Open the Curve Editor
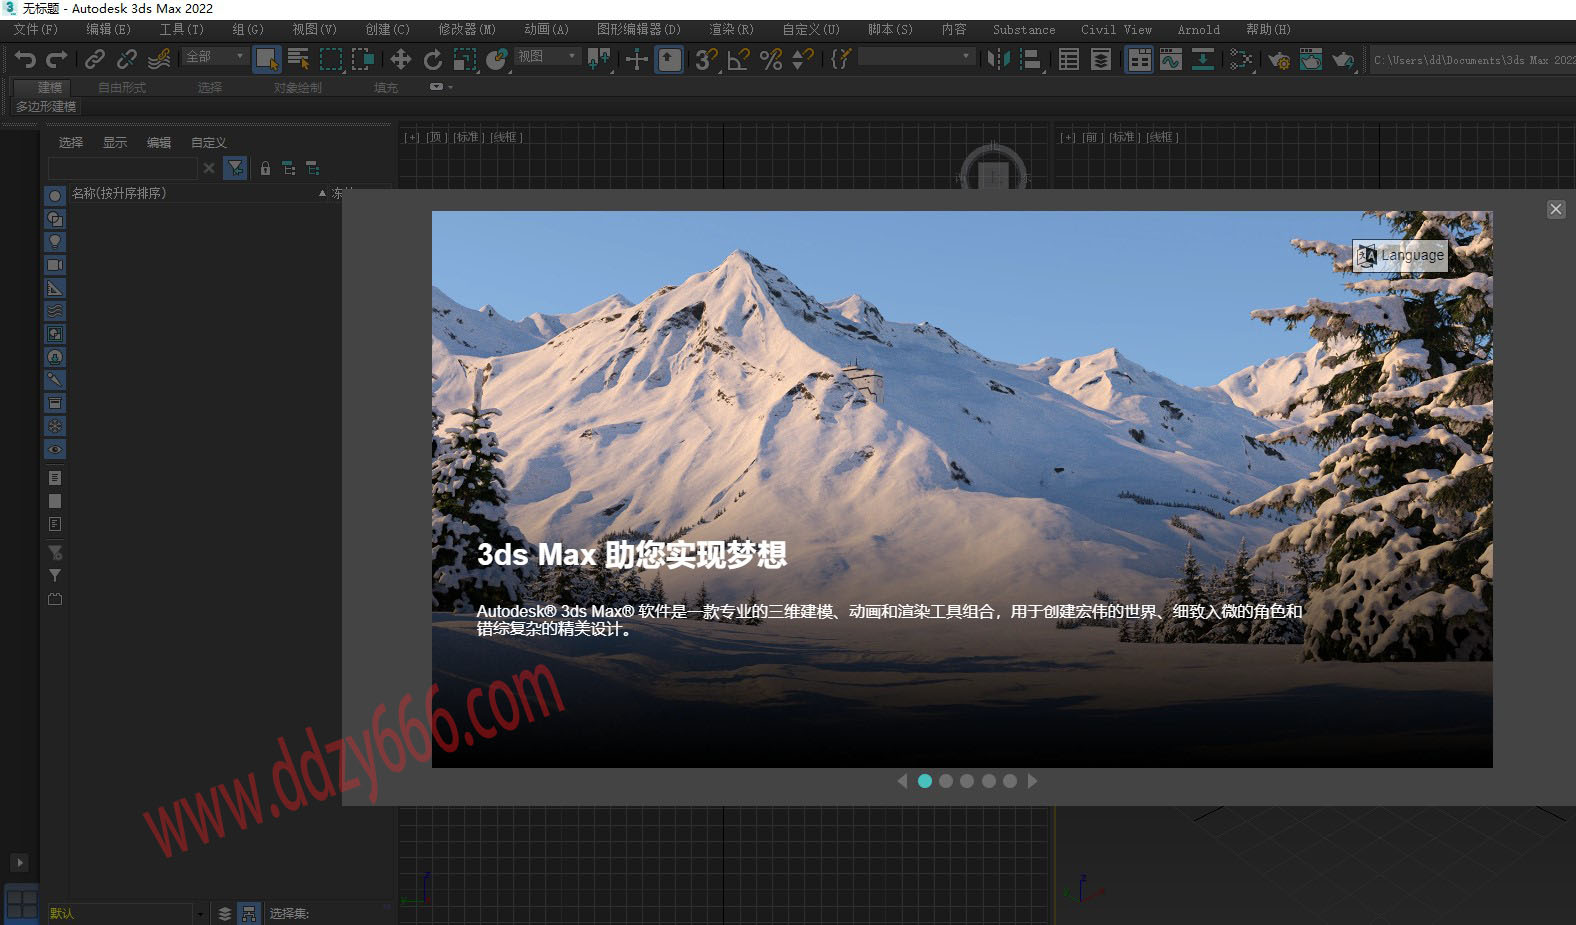 [x=1171, y=59]
